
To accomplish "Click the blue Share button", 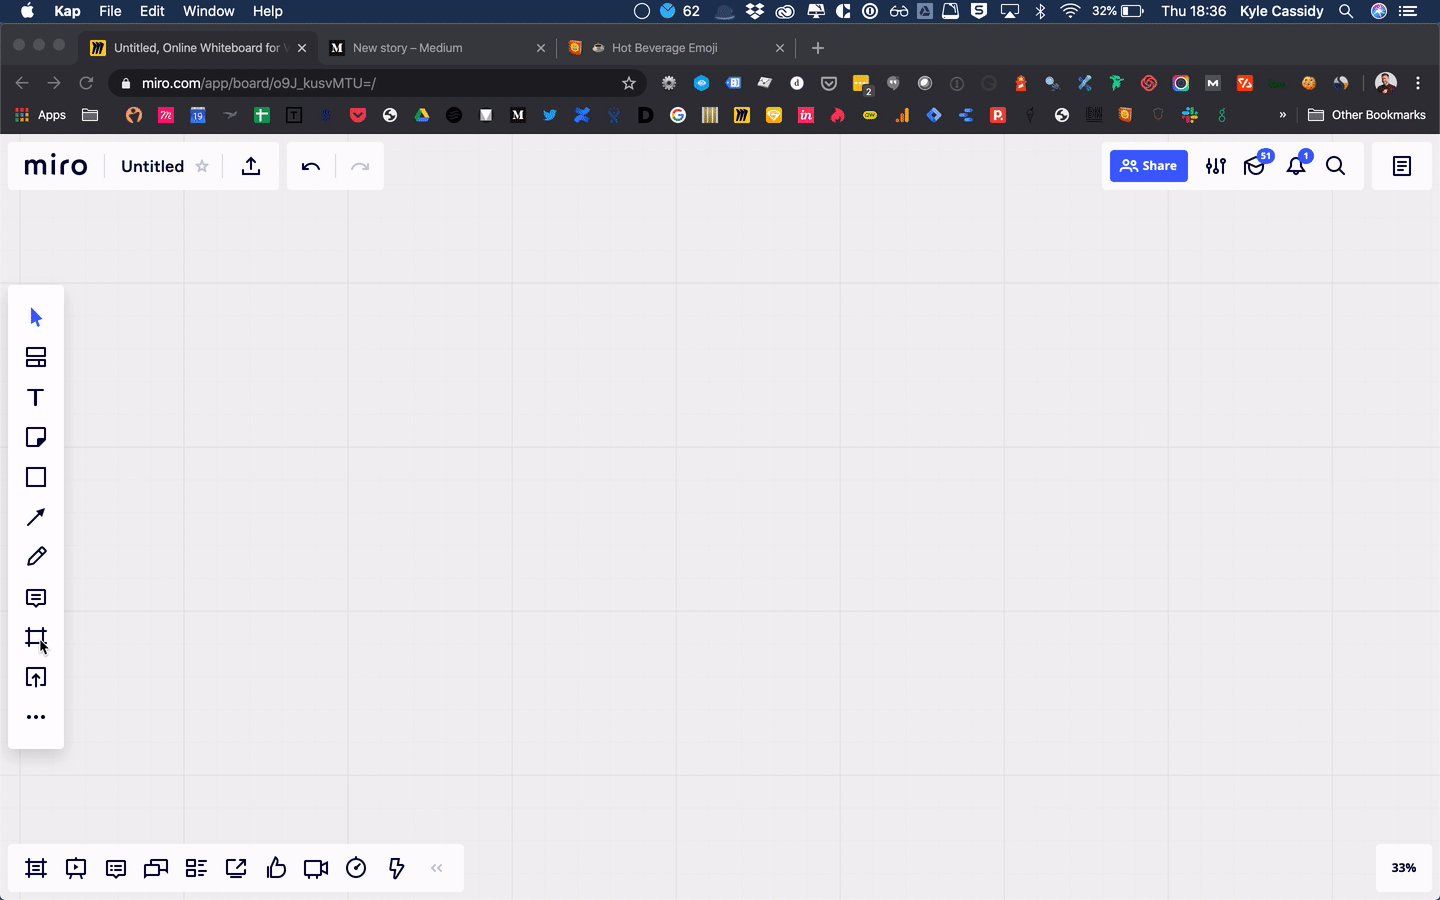I will point(1148,166).
